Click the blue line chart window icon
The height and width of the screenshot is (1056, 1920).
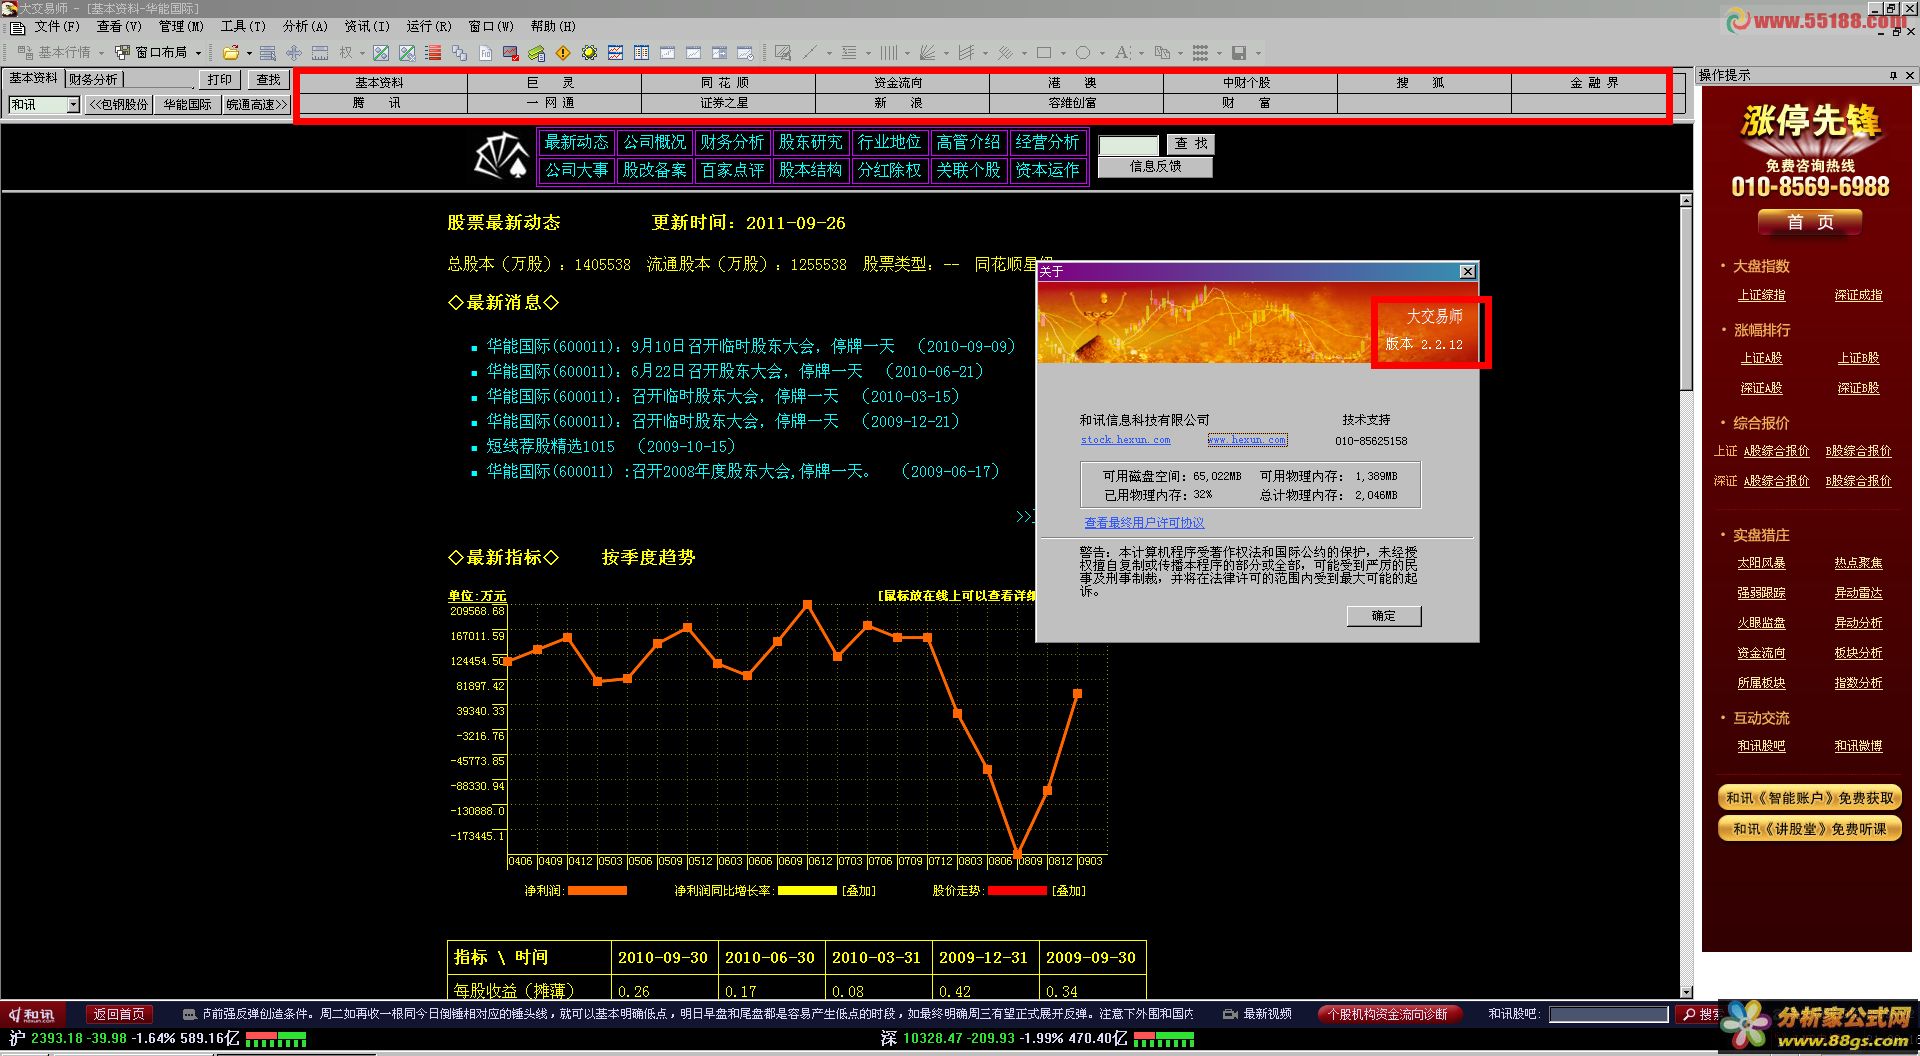[x=615, y=52]
